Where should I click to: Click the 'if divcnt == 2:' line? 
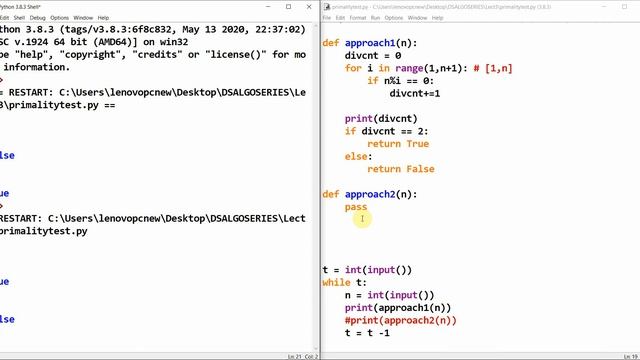click(387, 131)
